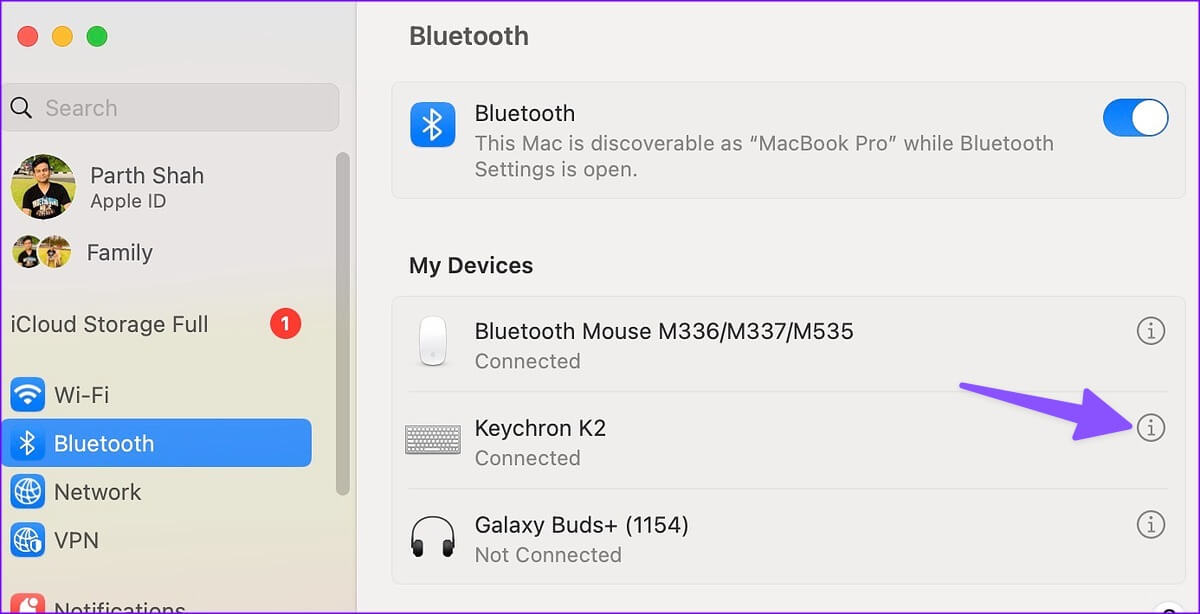
Task: Open info for Bluetooth Mouse M336/M337/M535
Action: click(1151, 331)
